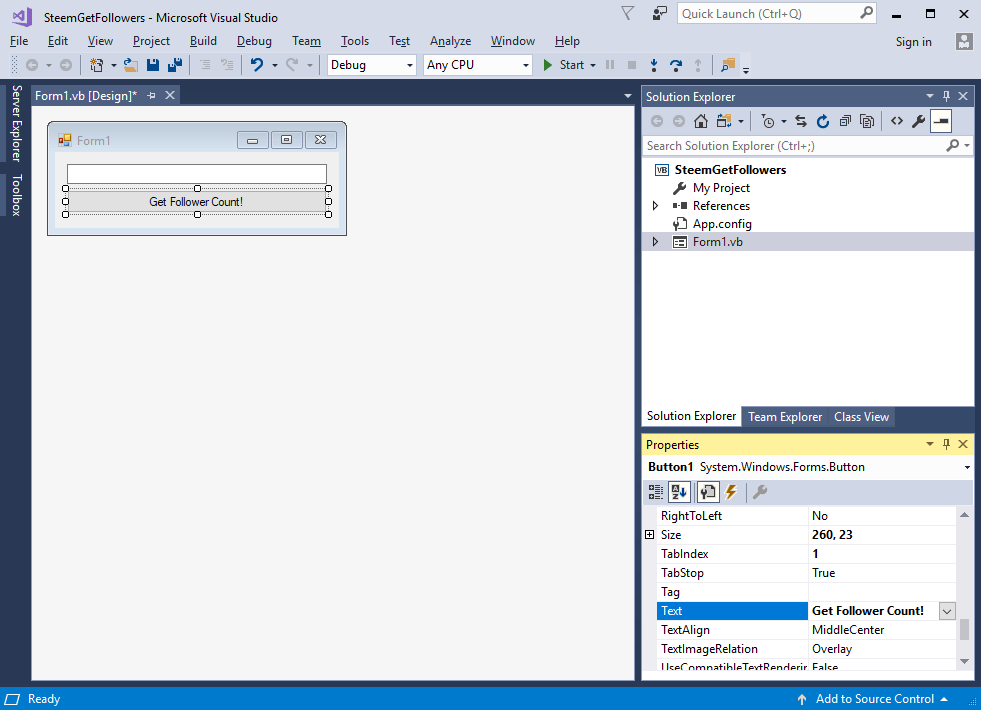Open the undo history dropdown arrow
This screenshot has width=981, height=710.
(274, 65)
